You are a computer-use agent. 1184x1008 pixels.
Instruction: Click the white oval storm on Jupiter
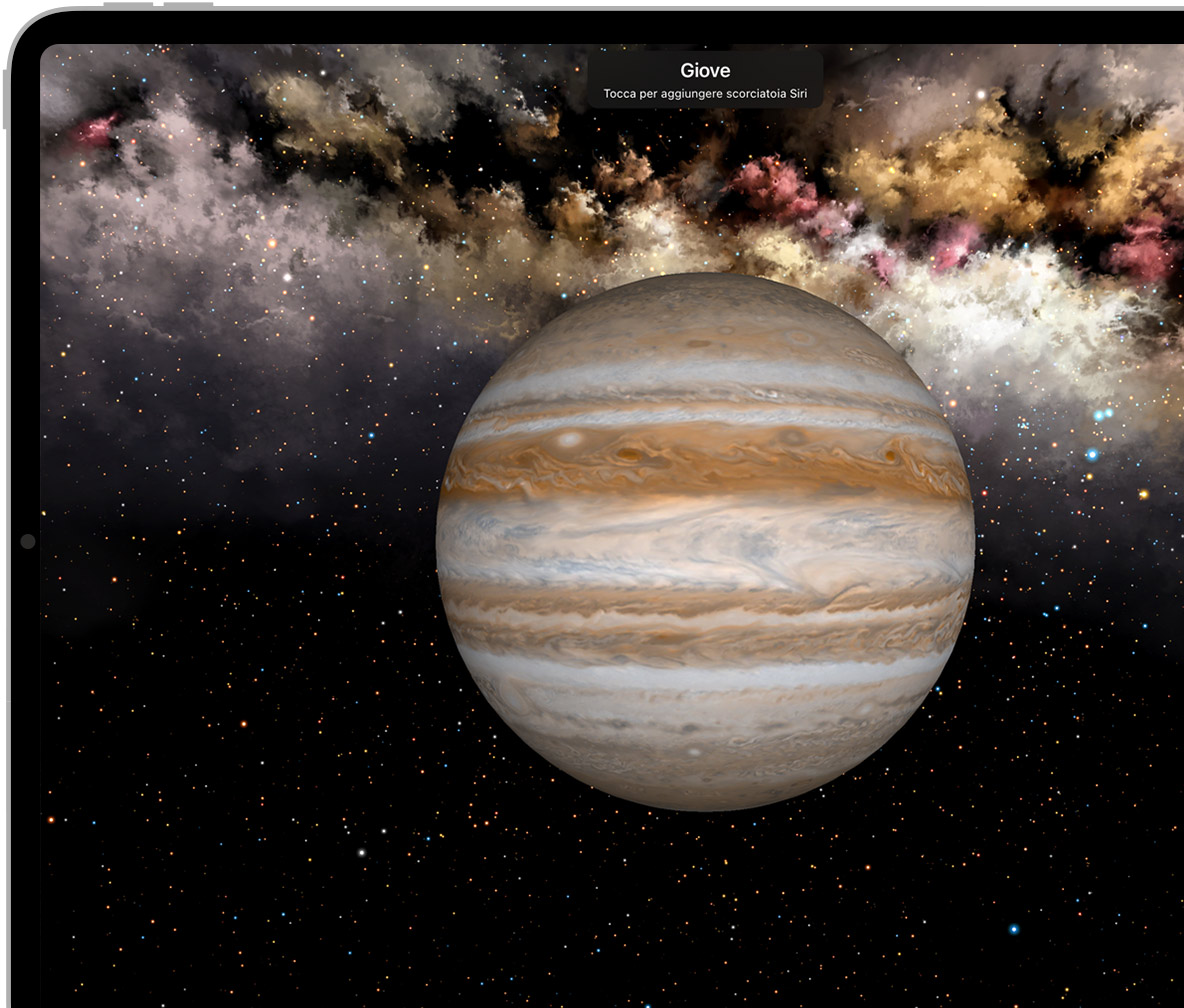[571, 439]
